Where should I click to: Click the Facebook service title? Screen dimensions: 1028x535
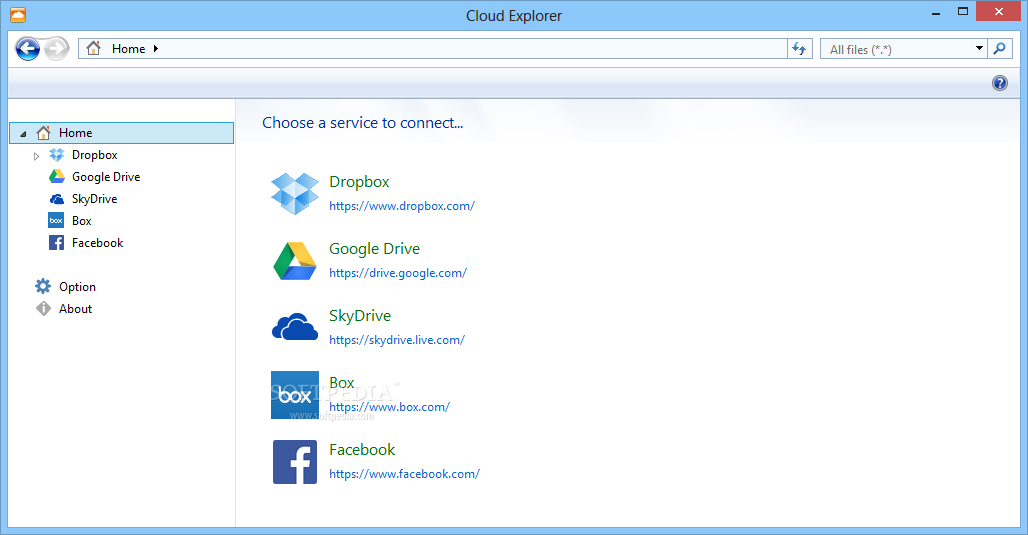(362, 450)
